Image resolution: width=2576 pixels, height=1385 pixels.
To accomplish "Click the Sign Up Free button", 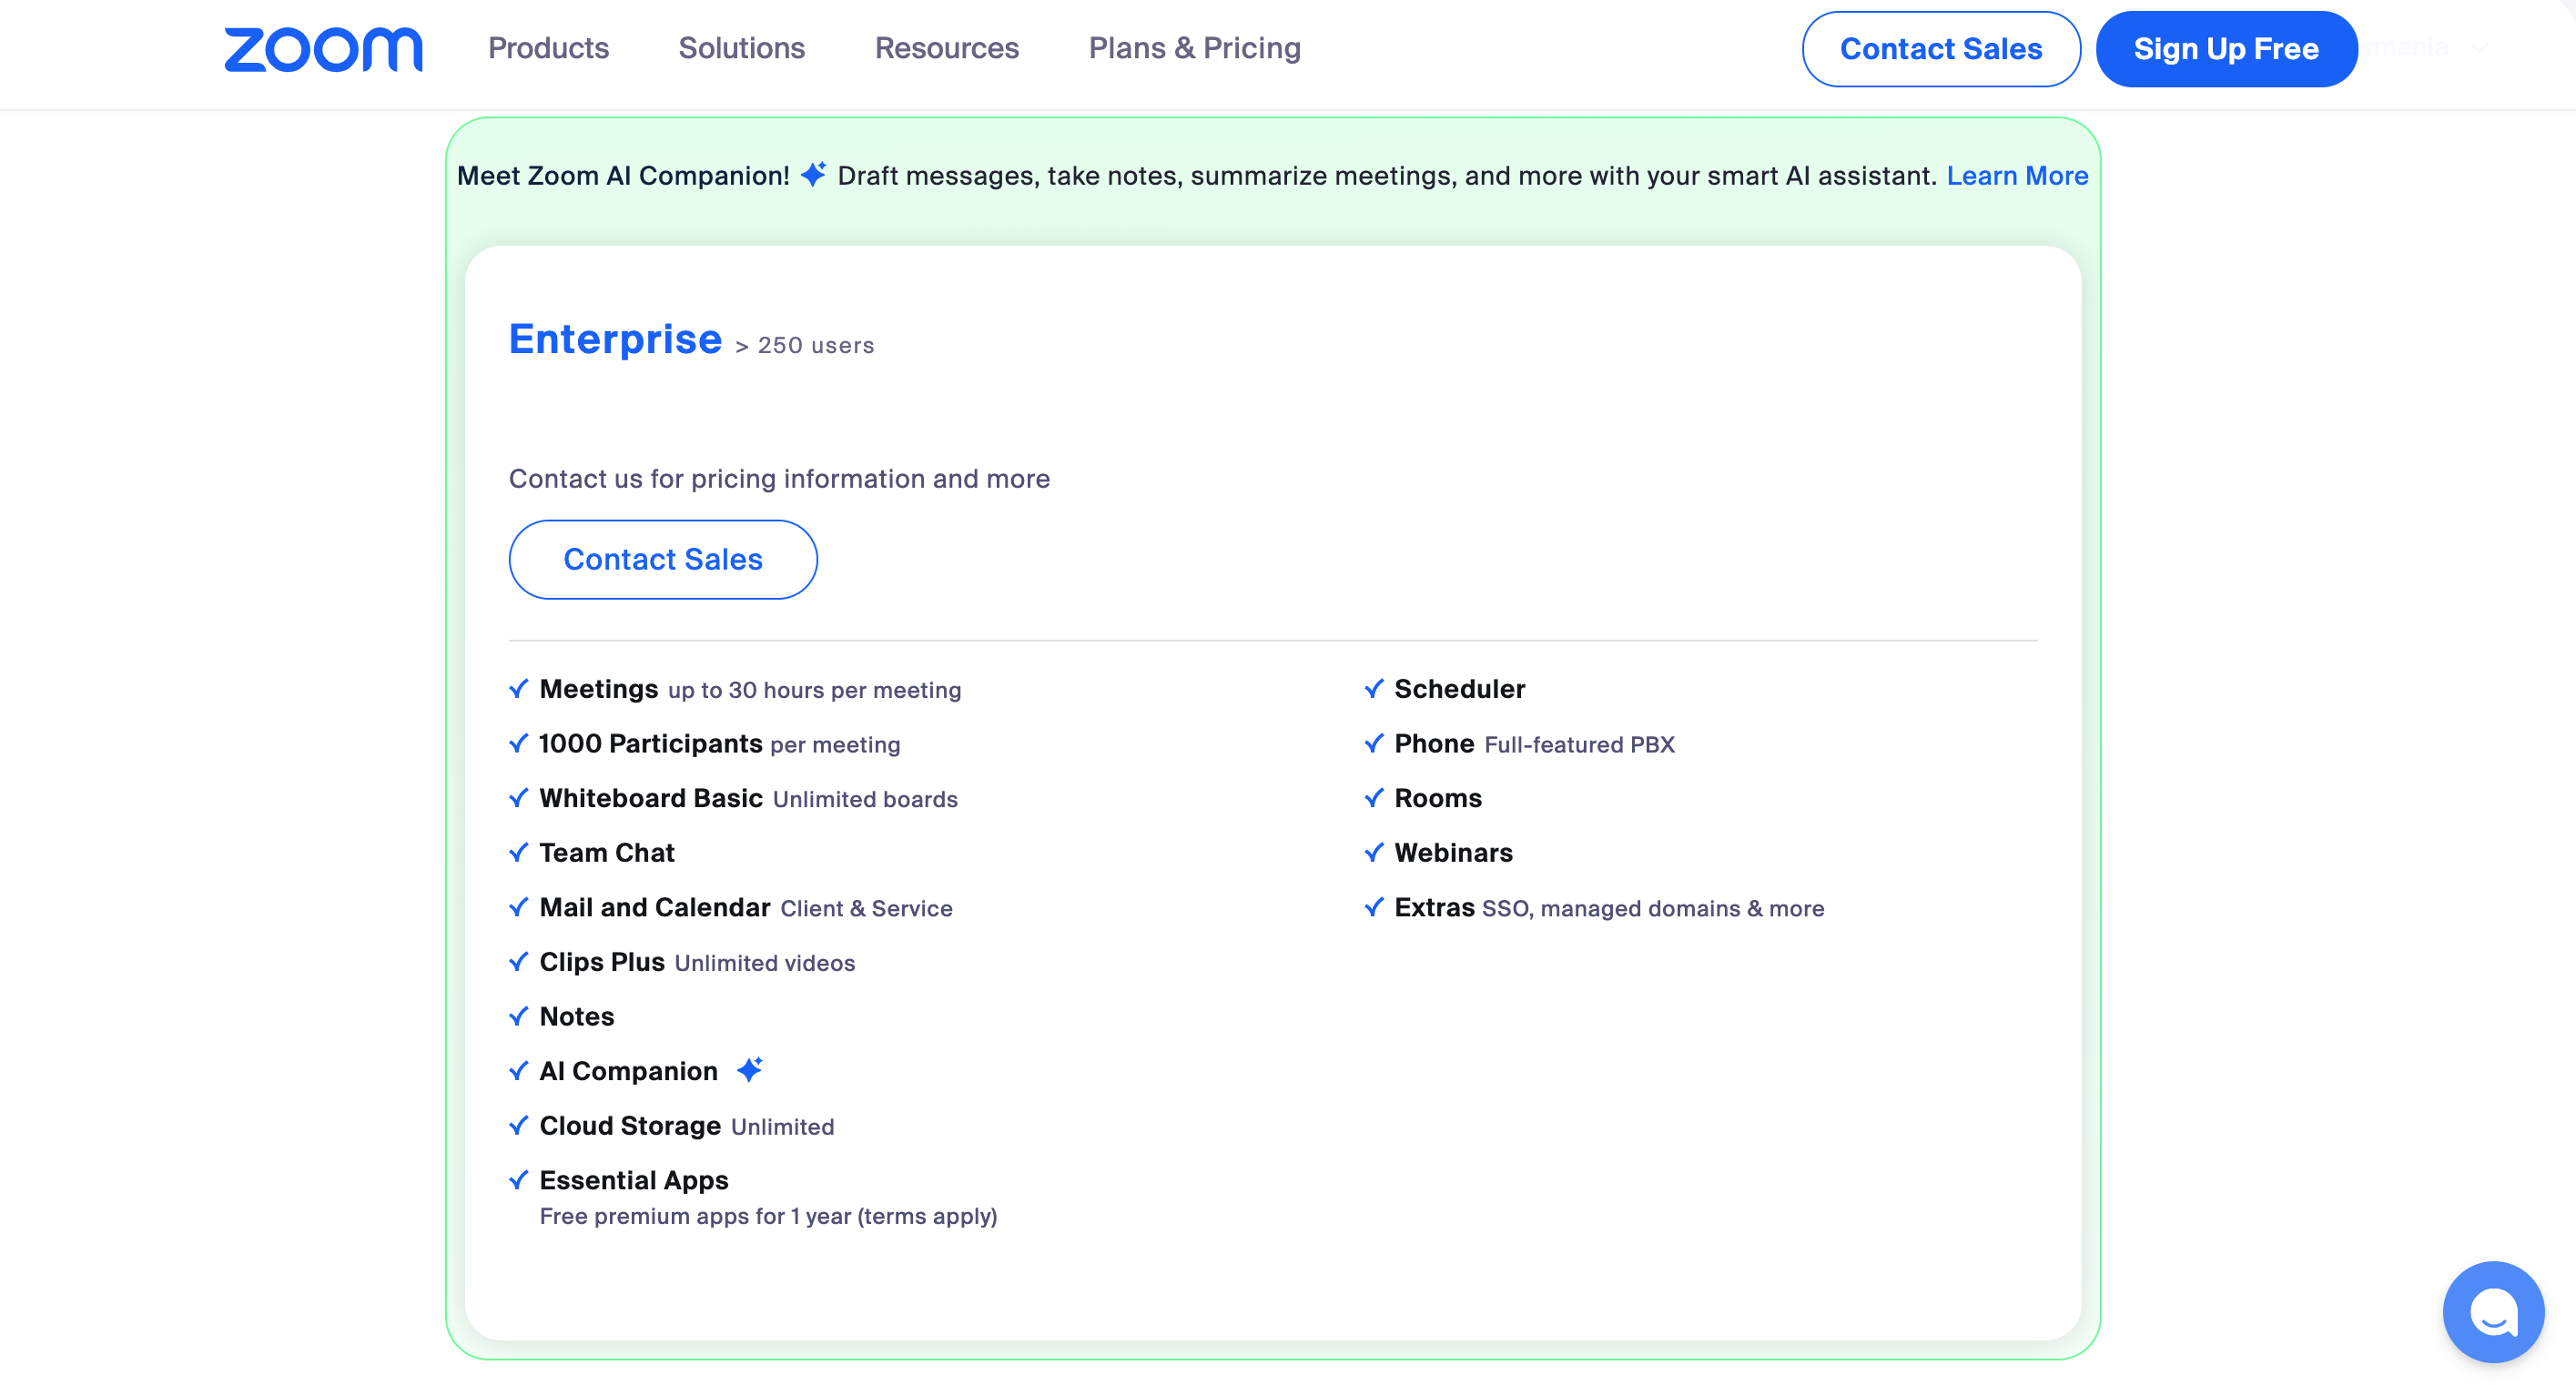I will pos(2226,48).
